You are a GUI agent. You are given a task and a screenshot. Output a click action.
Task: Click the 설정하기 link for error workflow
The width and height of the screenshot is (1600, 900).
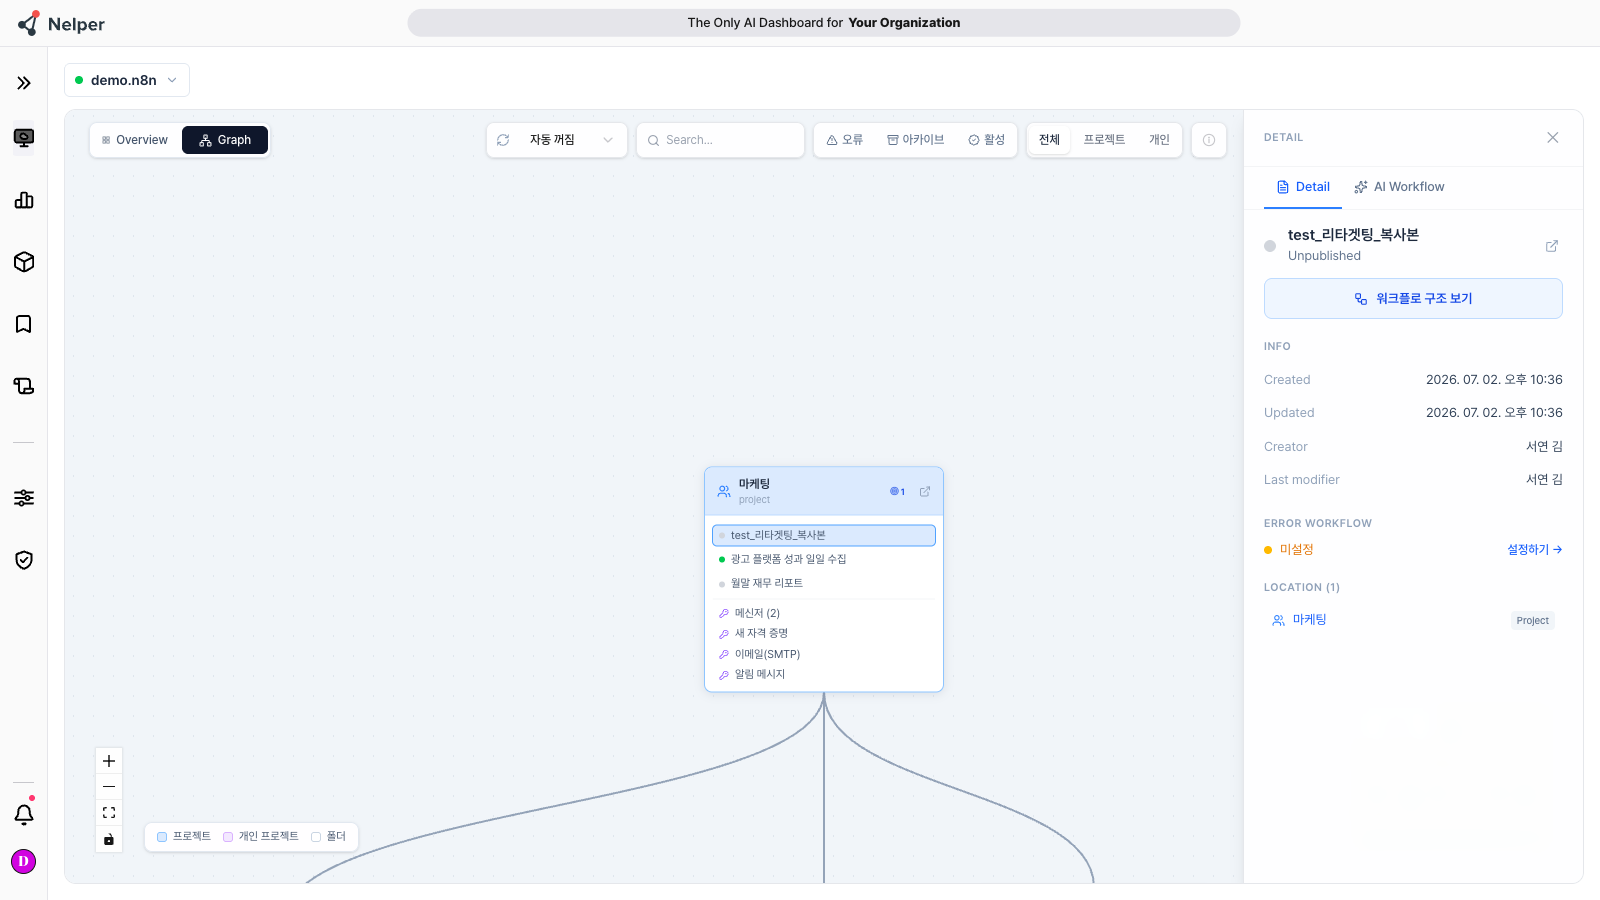pyautogui.click(x=1535, y=550)
